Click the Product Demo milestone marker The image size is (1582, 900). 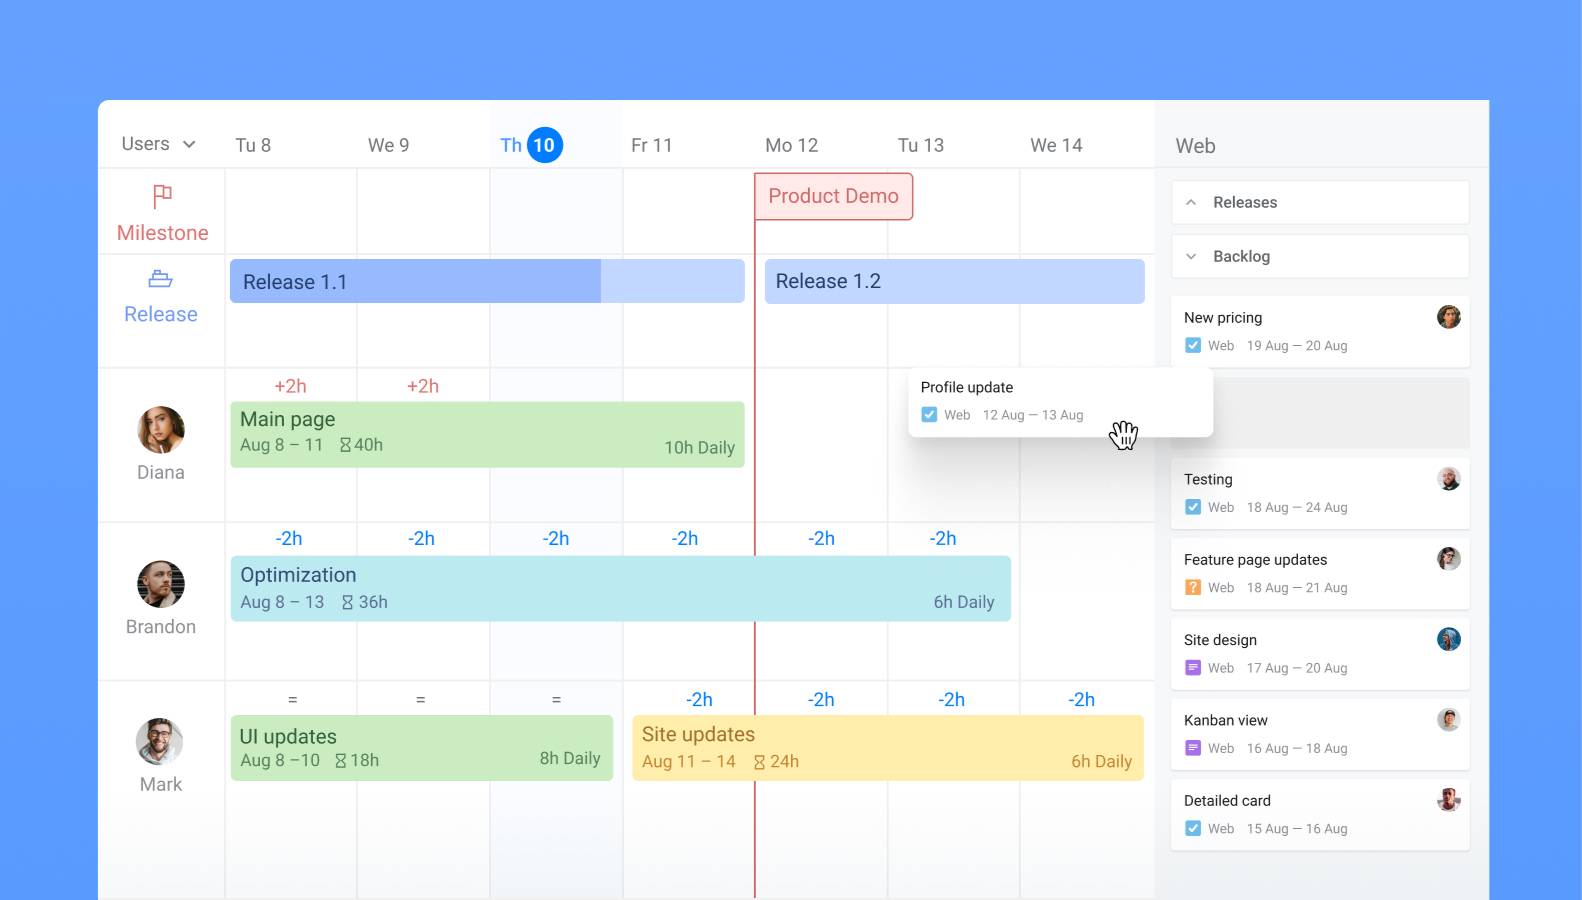[833, 196]
